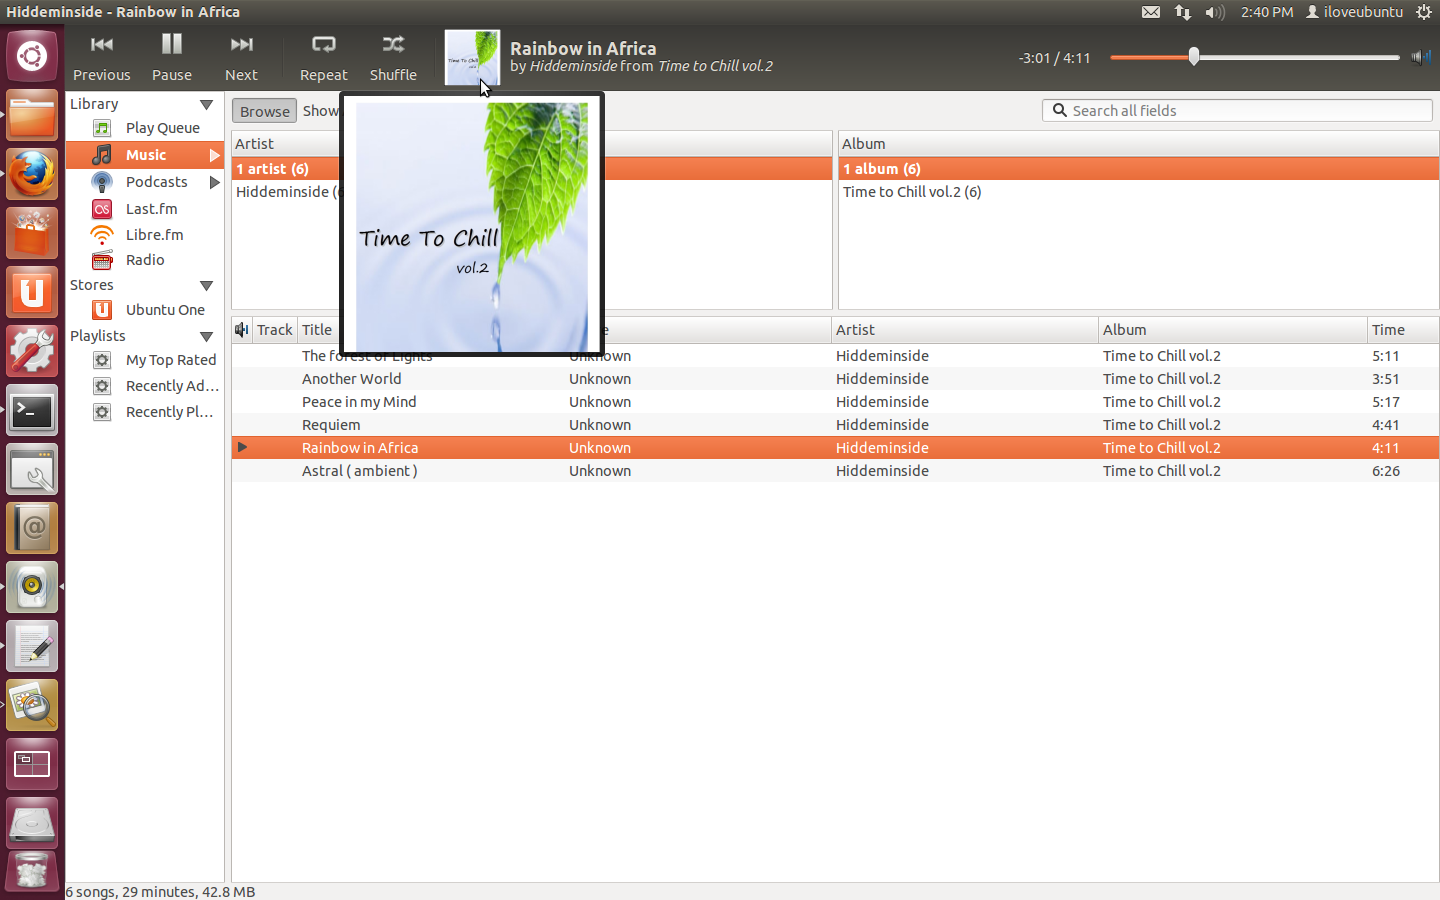
Task: Click the Last.fm red icon
Action: tap(102, 209)
